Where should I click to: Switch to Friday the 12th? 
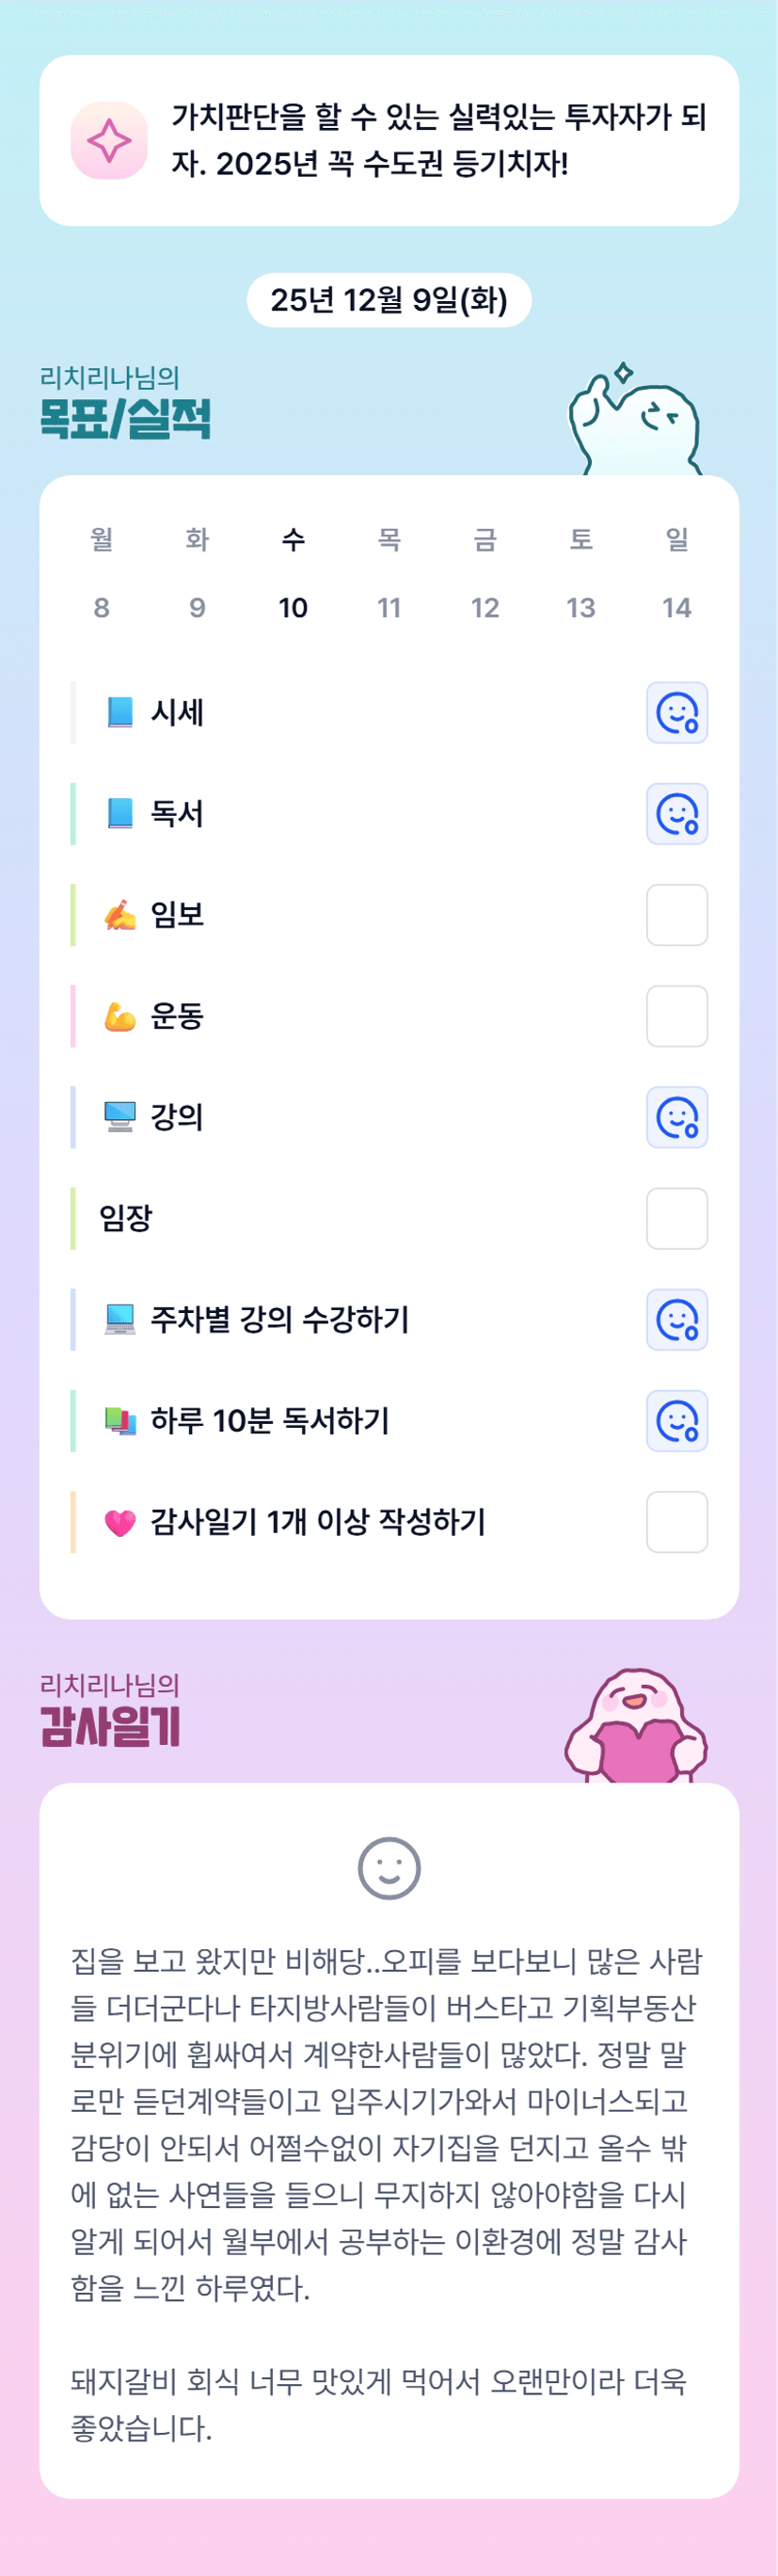point(485,607)
